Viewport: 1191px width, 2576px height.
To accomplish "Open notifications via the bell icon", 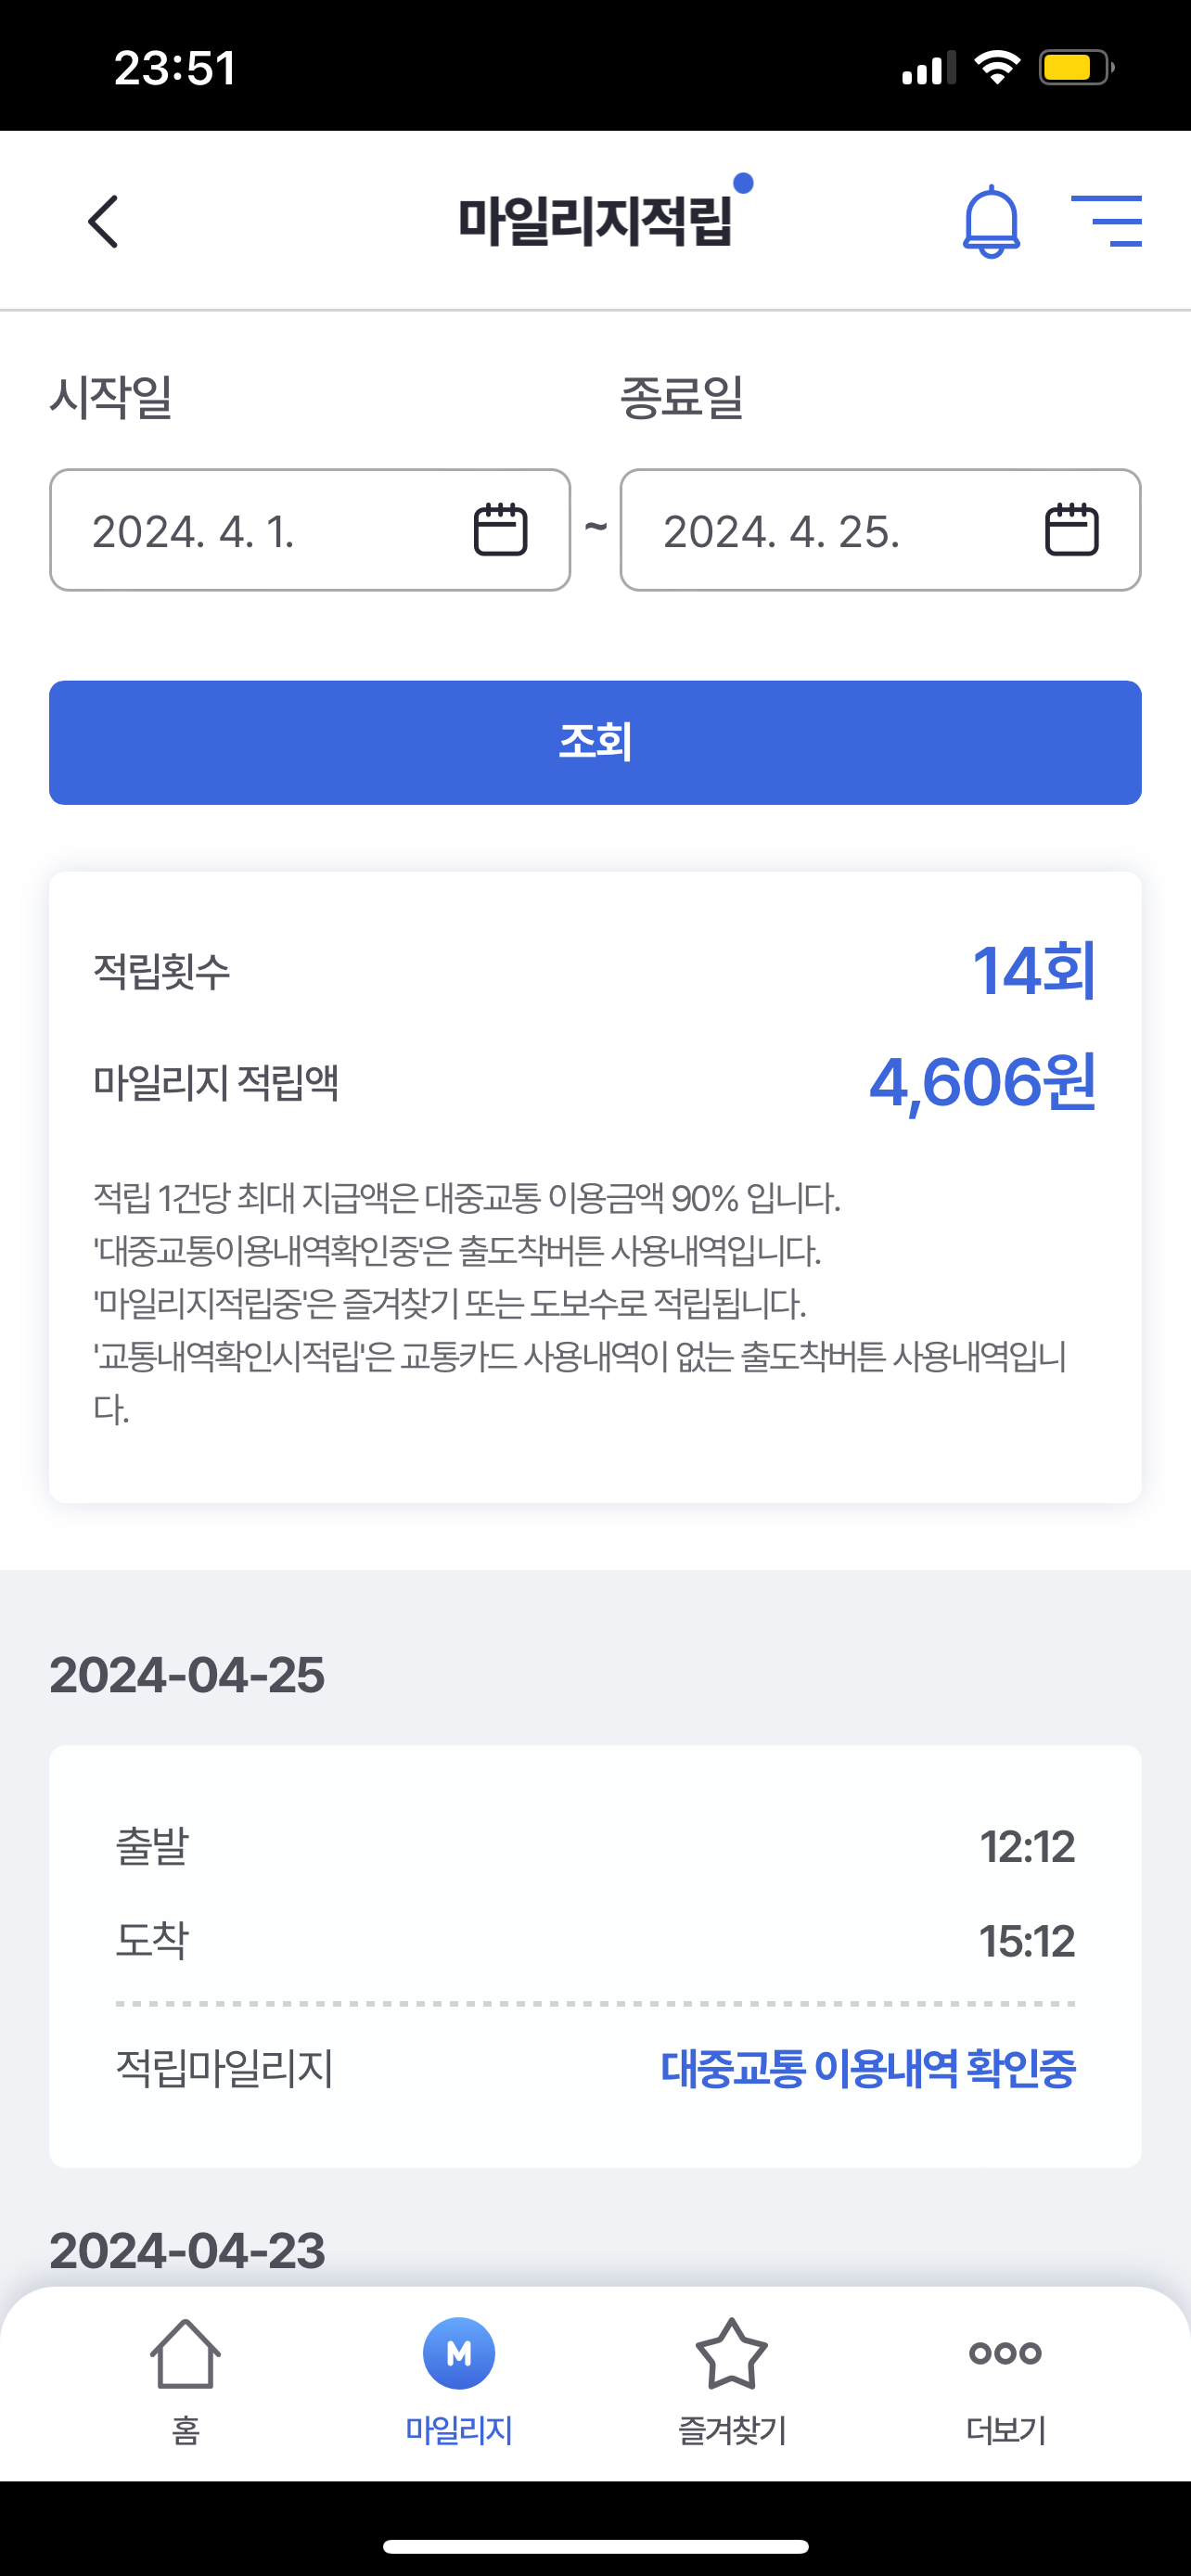I will (x=990, y=221).
